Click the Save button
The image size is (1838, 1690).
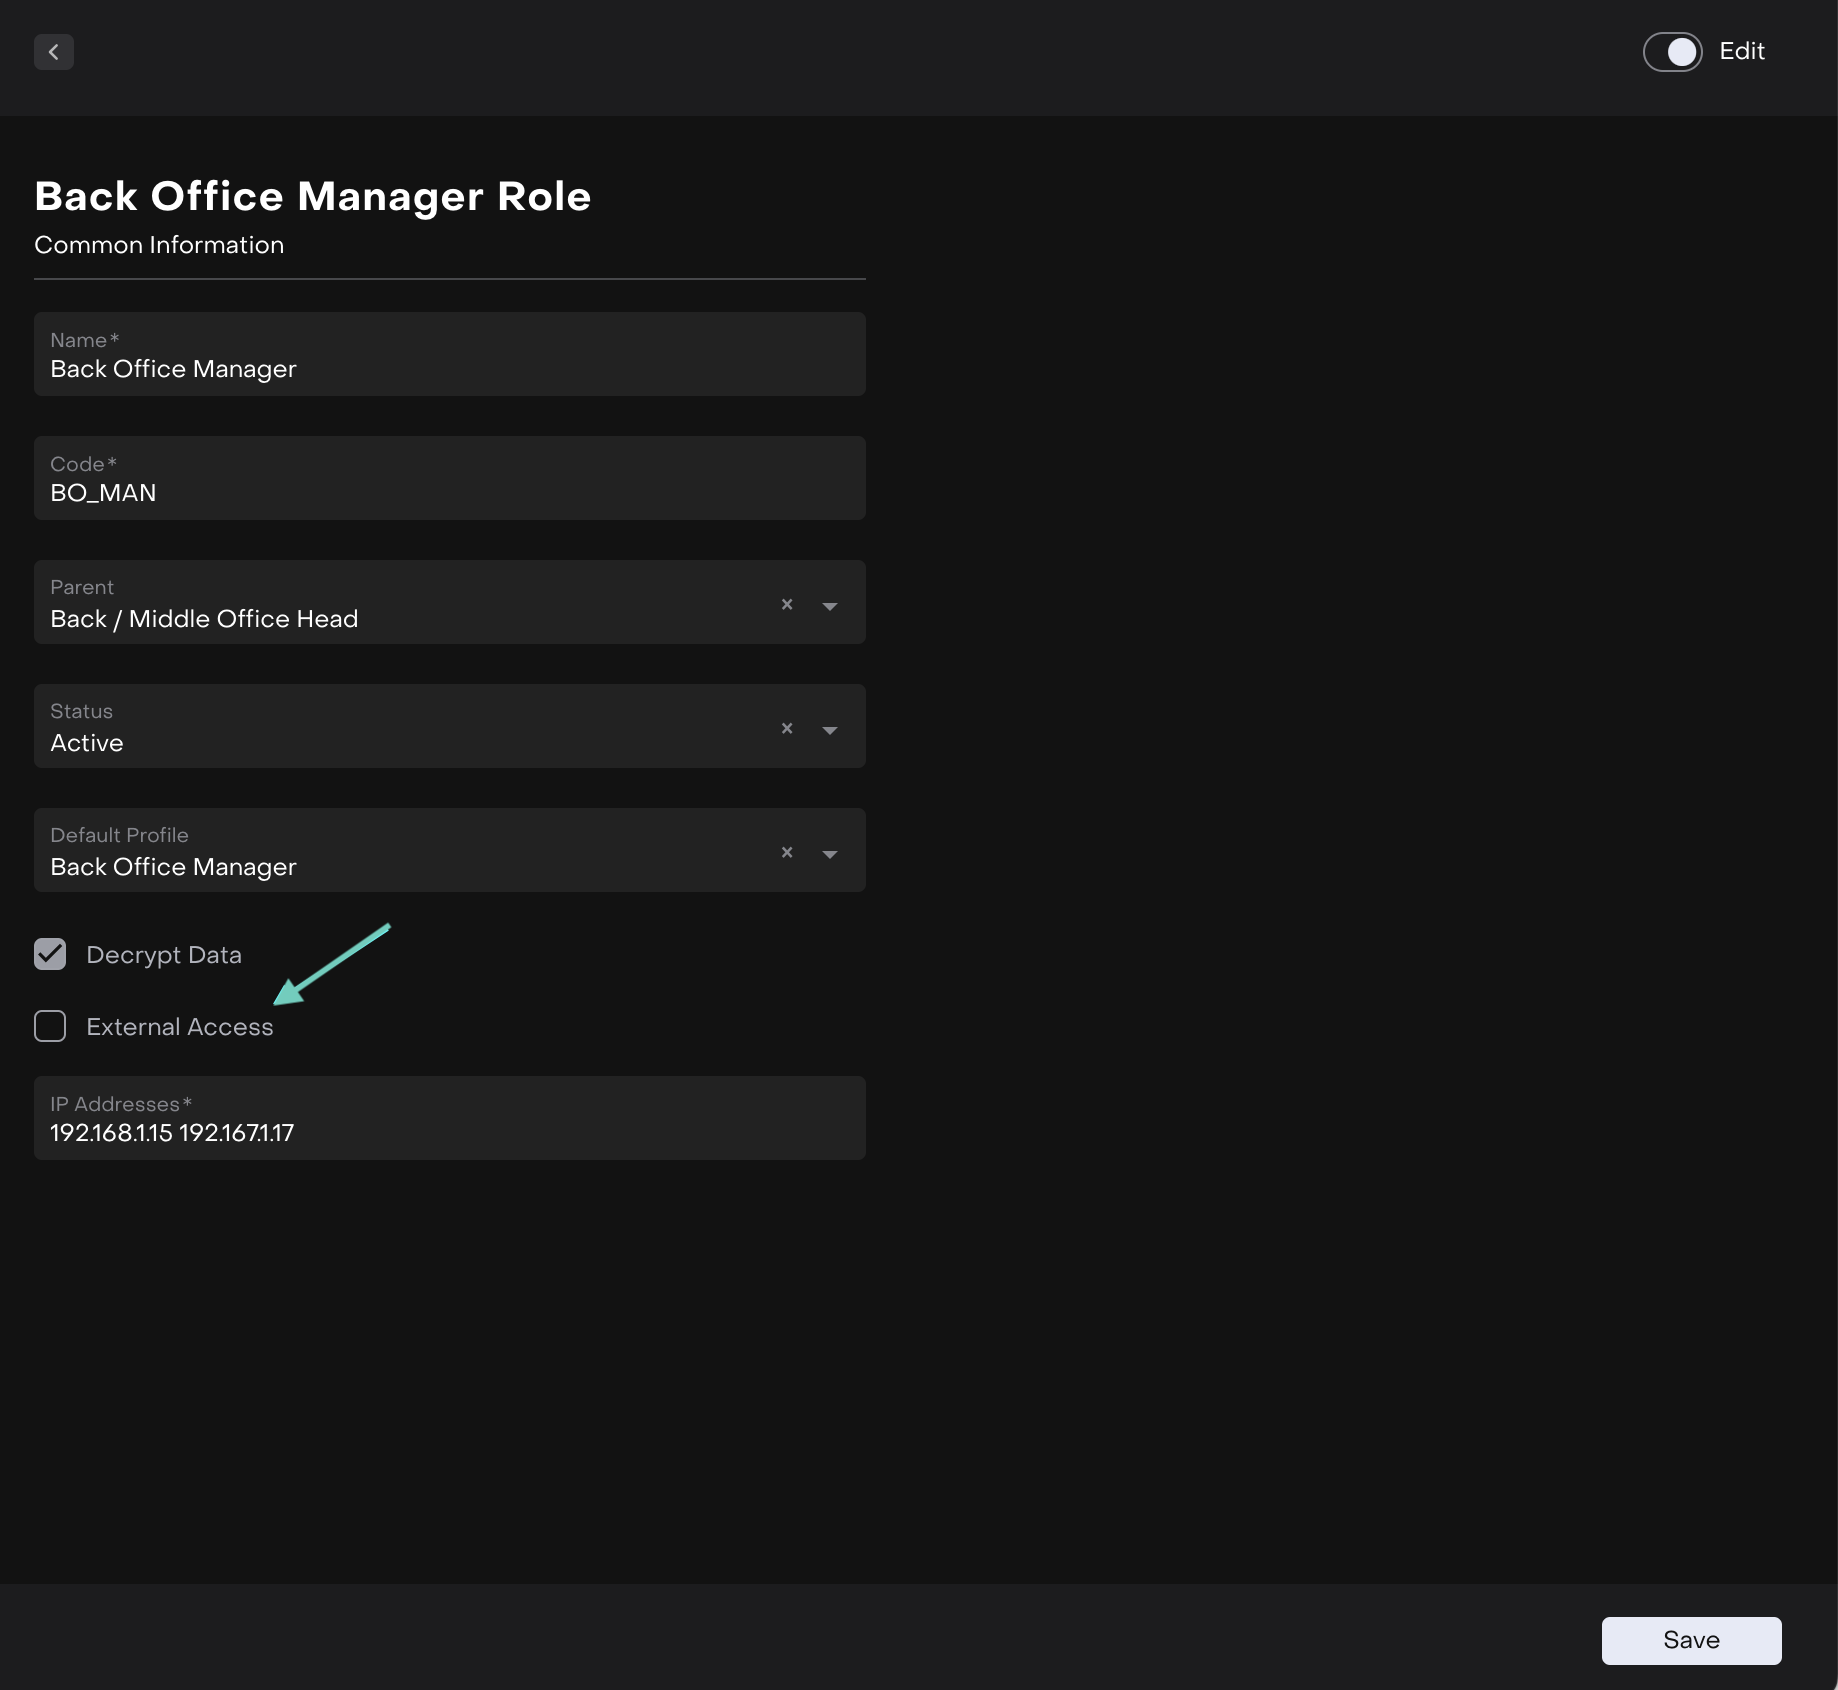point(1691,1640)
